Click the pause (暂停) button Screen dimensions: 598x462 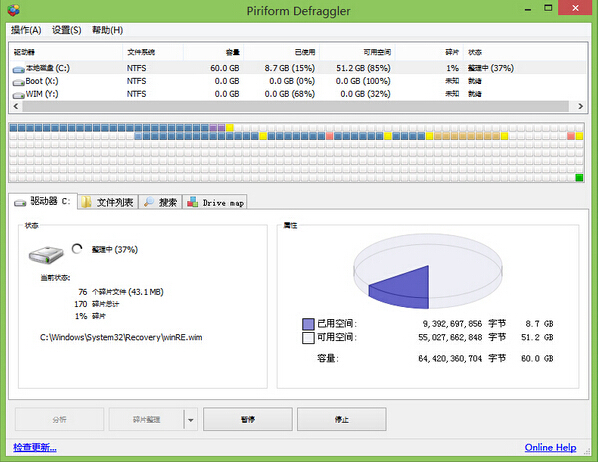[248, 419]
